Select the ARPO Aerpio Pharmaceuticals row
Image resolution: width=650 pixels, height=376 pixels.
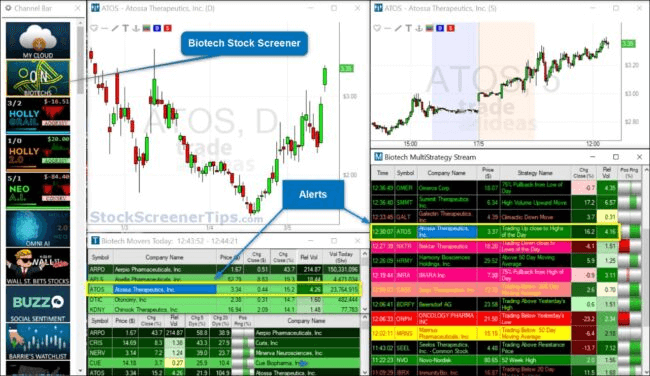224,269
